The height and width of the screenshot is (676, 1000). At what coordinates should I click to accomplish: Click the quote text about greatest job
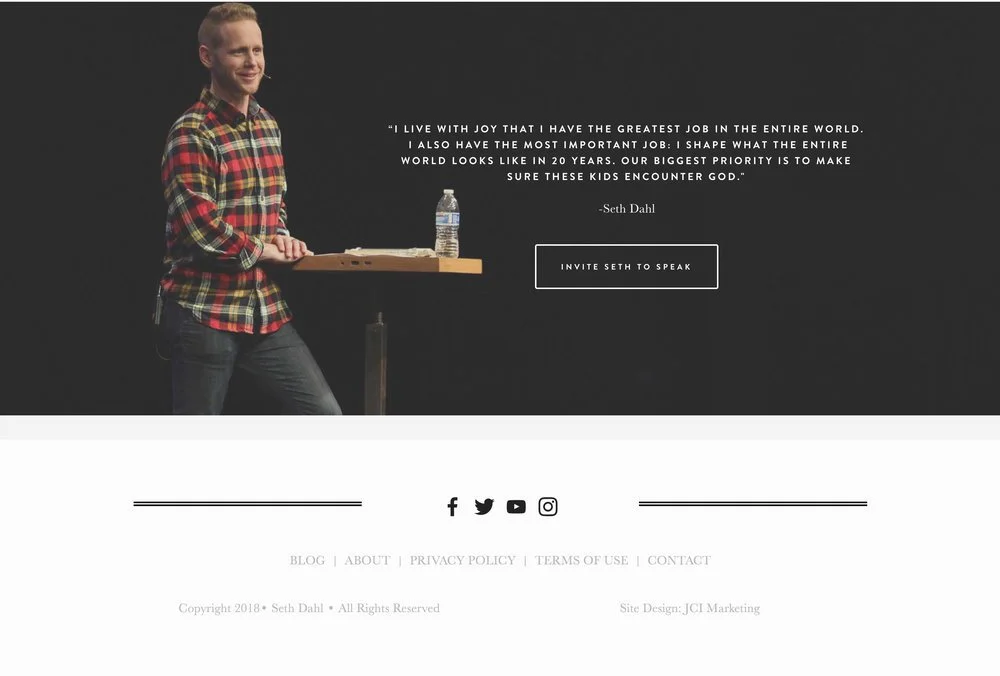[x=626, y=152]
